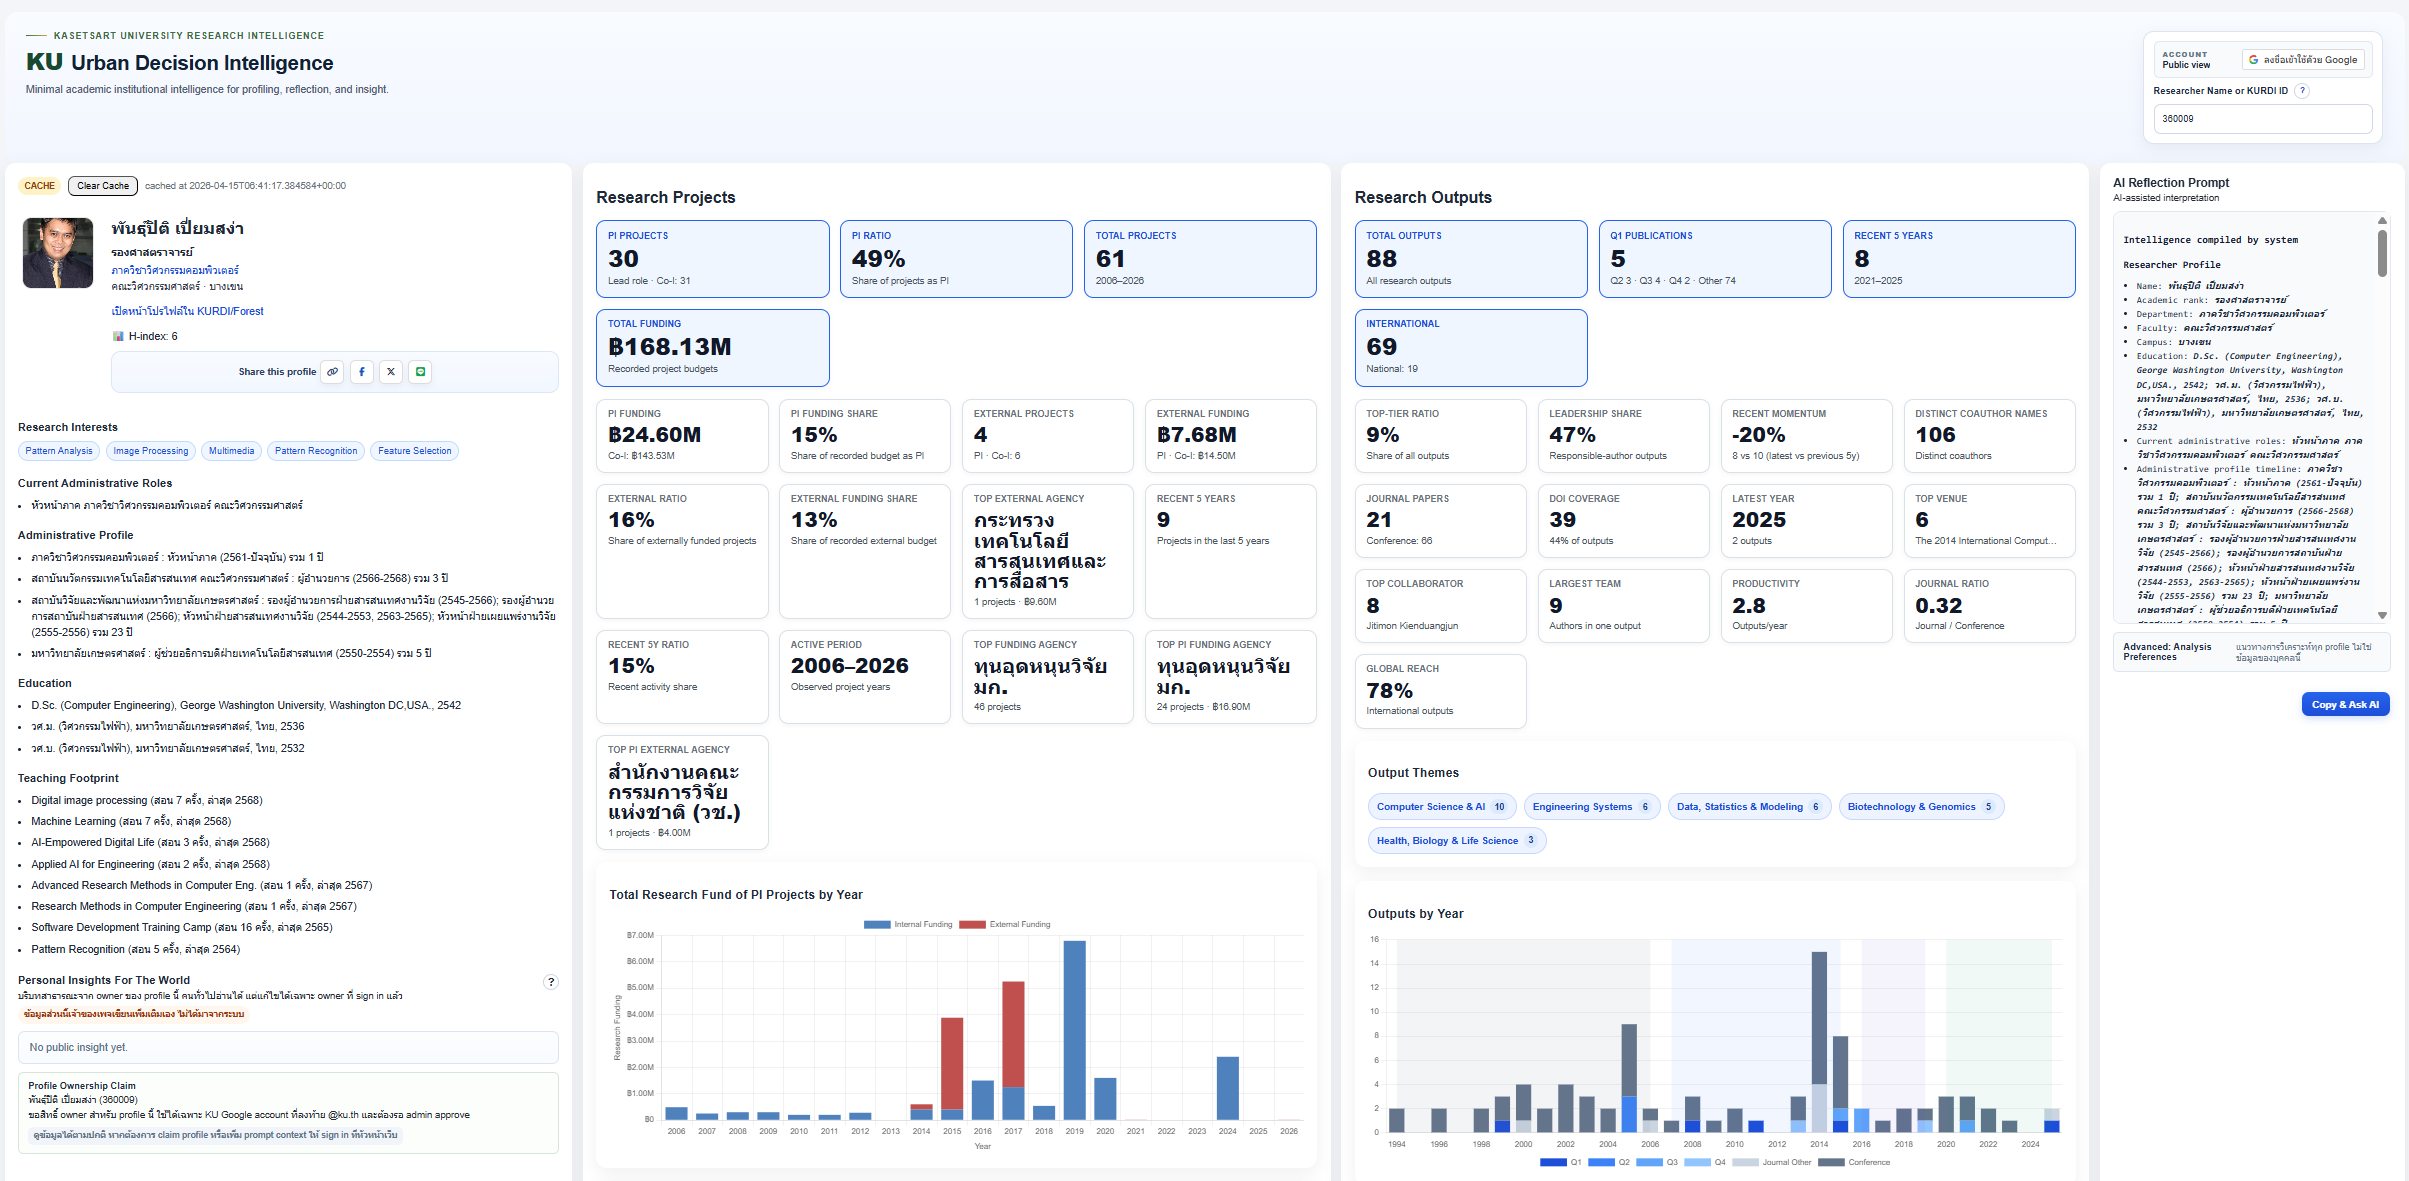This screenshot has width=2409, height=1181.
Task: Select the Pattern Analysis interest tag
Action: [59, 451]
